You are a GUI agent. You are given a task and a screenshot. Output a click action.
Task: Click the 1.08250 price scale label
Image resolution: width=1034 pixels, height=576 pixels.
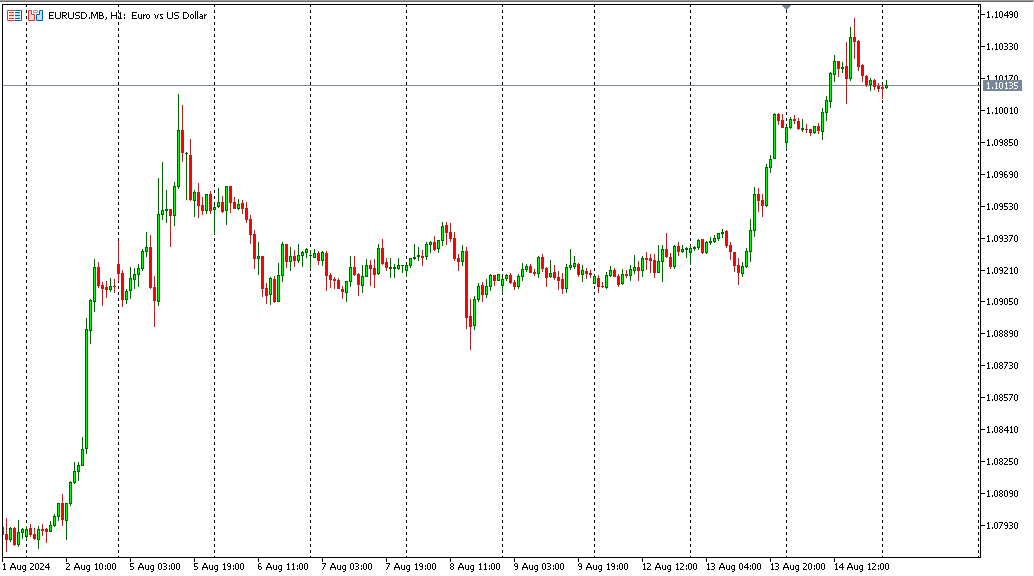point(1002,461)
